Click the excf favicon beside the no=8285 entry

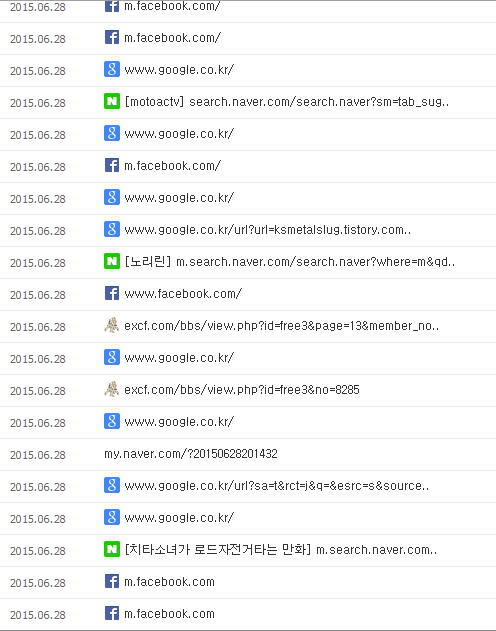(x=111, y=389)
